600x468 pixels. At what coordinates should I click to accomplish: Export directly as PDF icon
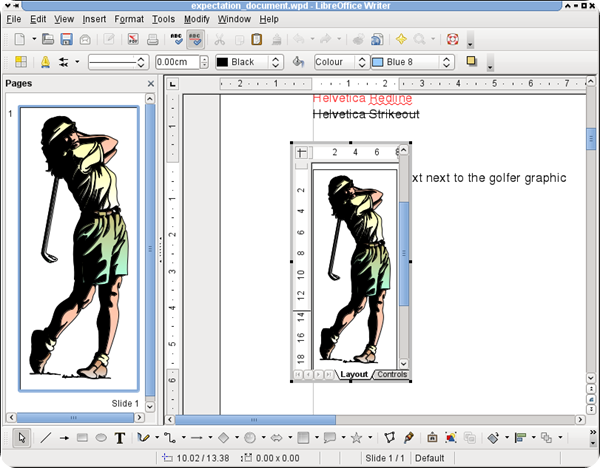click(133, 39)
